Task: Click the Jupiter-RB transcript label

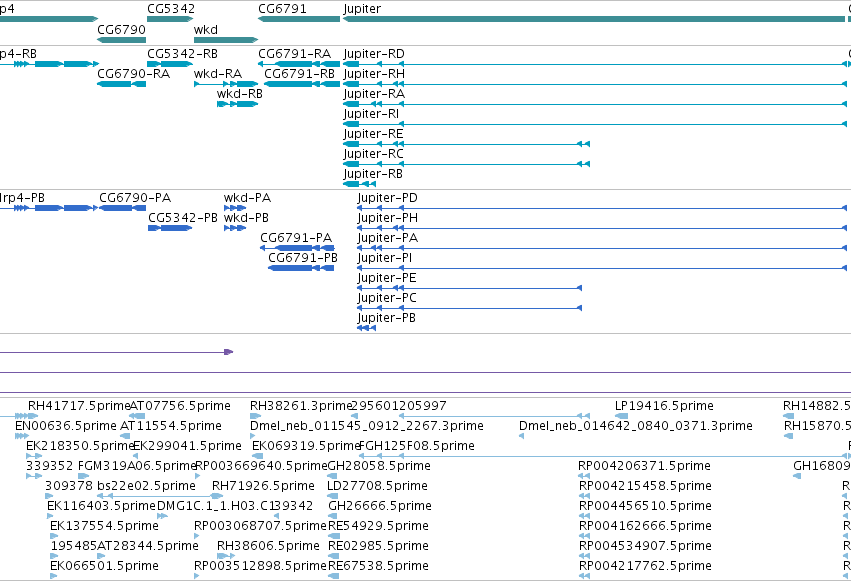Action: tap(373, 174)
